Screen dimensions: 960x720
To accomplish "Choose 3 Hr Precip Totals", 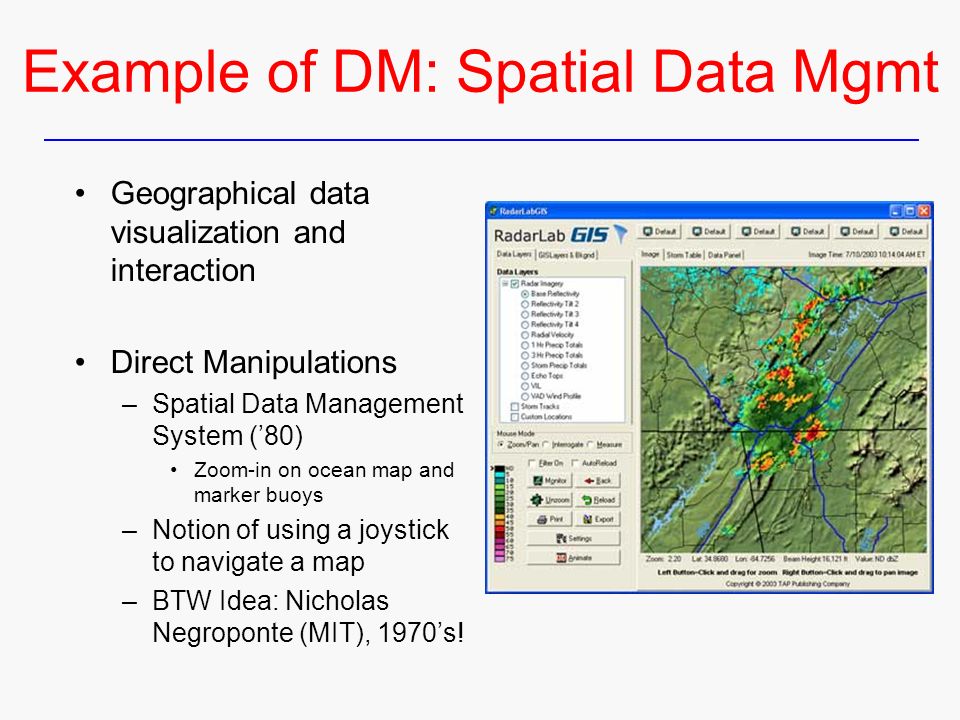I will pyautogui.click(x=525, y=355).
